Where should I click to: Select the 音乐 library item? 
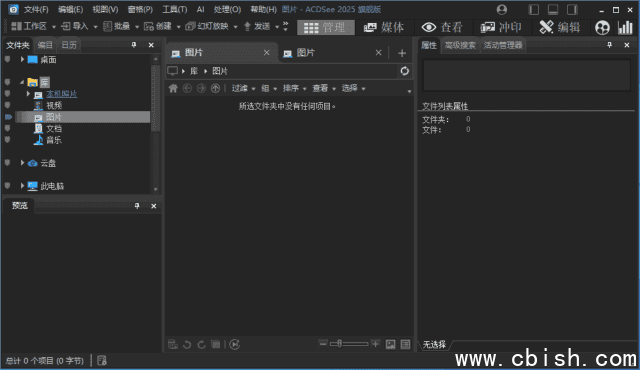coord(49,140)
